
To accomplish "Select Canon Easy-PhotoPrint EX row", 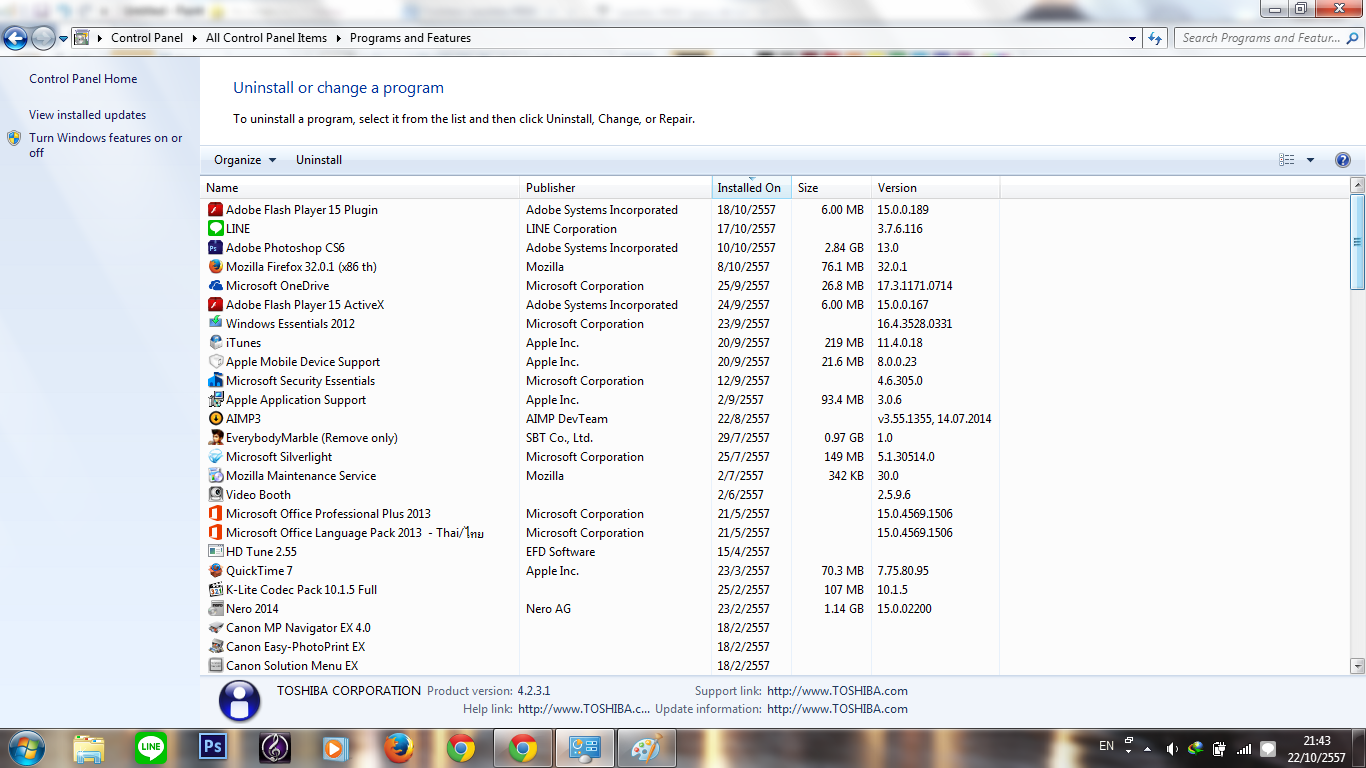I will point(603,647).
